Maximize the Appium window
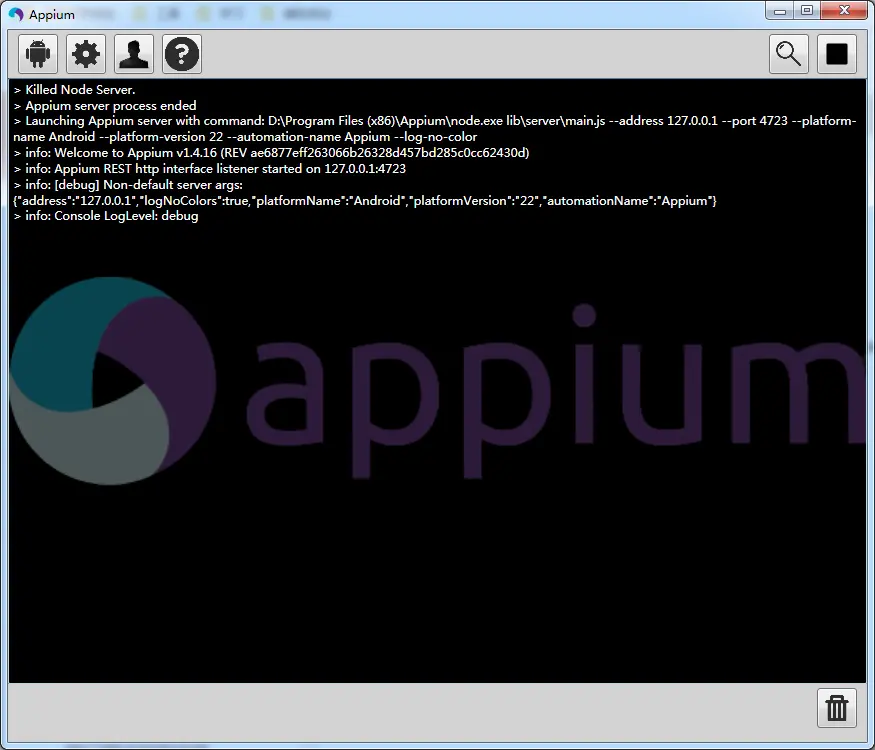This screenshot has height=750, width=875. 807,11
